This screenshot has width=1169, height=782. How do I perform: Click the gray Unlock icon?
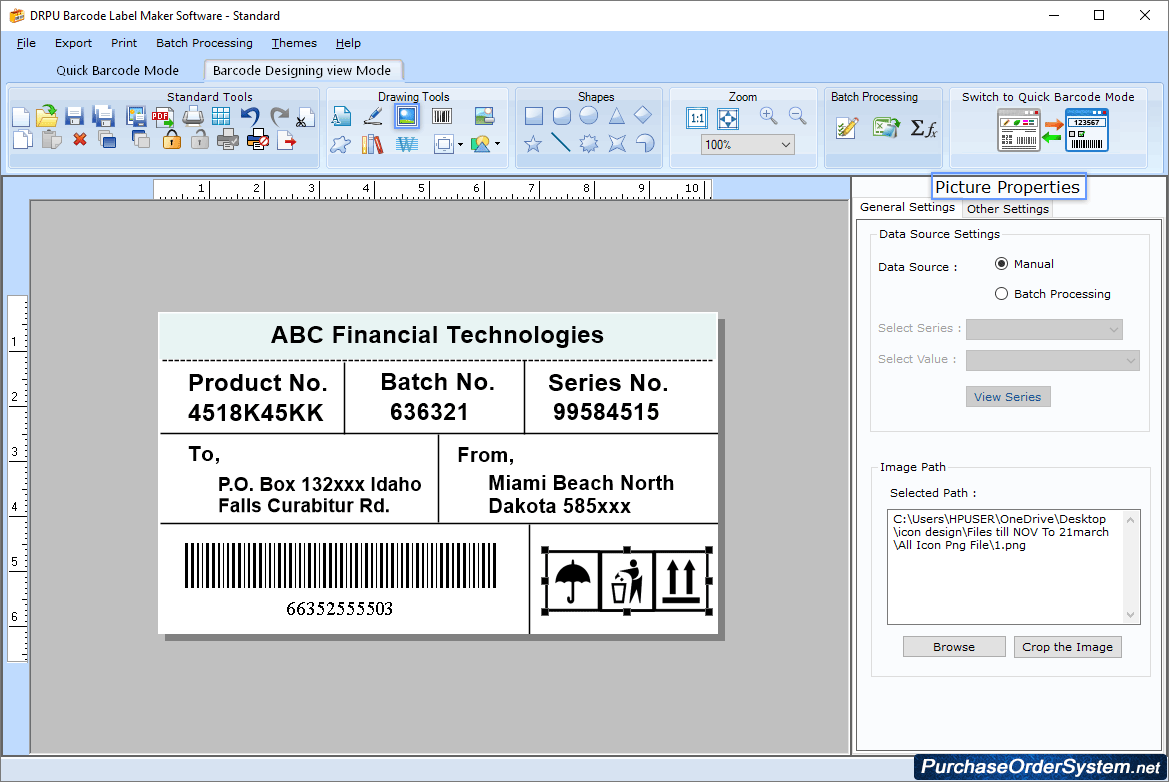(x=199, y=140)
